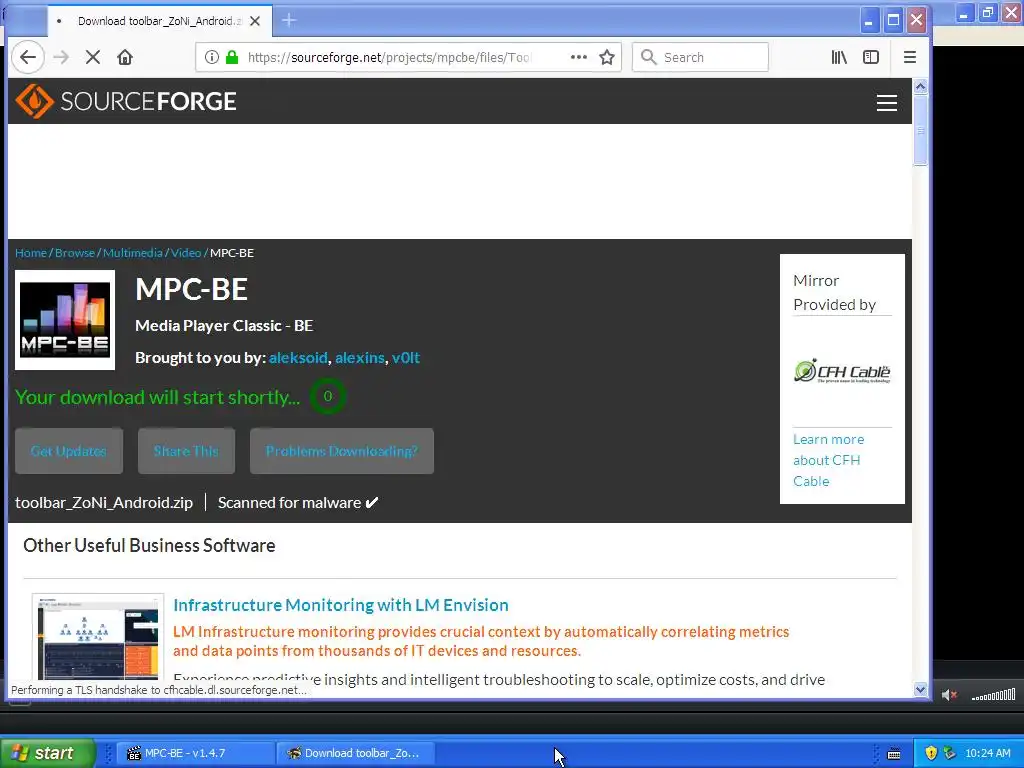Click the keyboard icon in taskbar

[x=894, y=754]
